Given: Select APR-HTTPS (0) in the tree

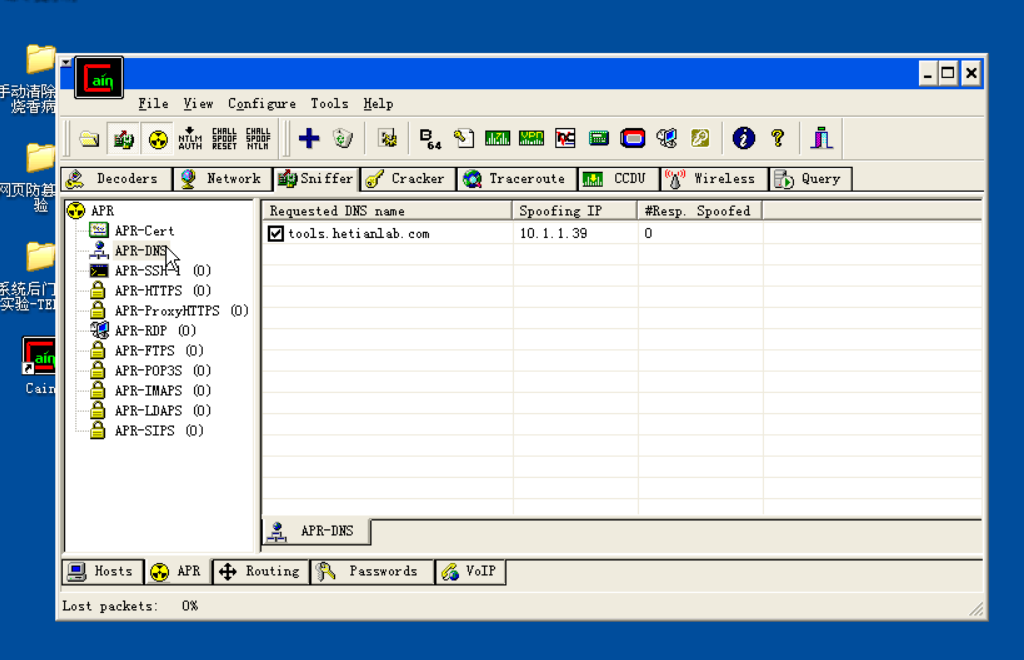Looking at the screenshot, I should (x=163, y=291).
